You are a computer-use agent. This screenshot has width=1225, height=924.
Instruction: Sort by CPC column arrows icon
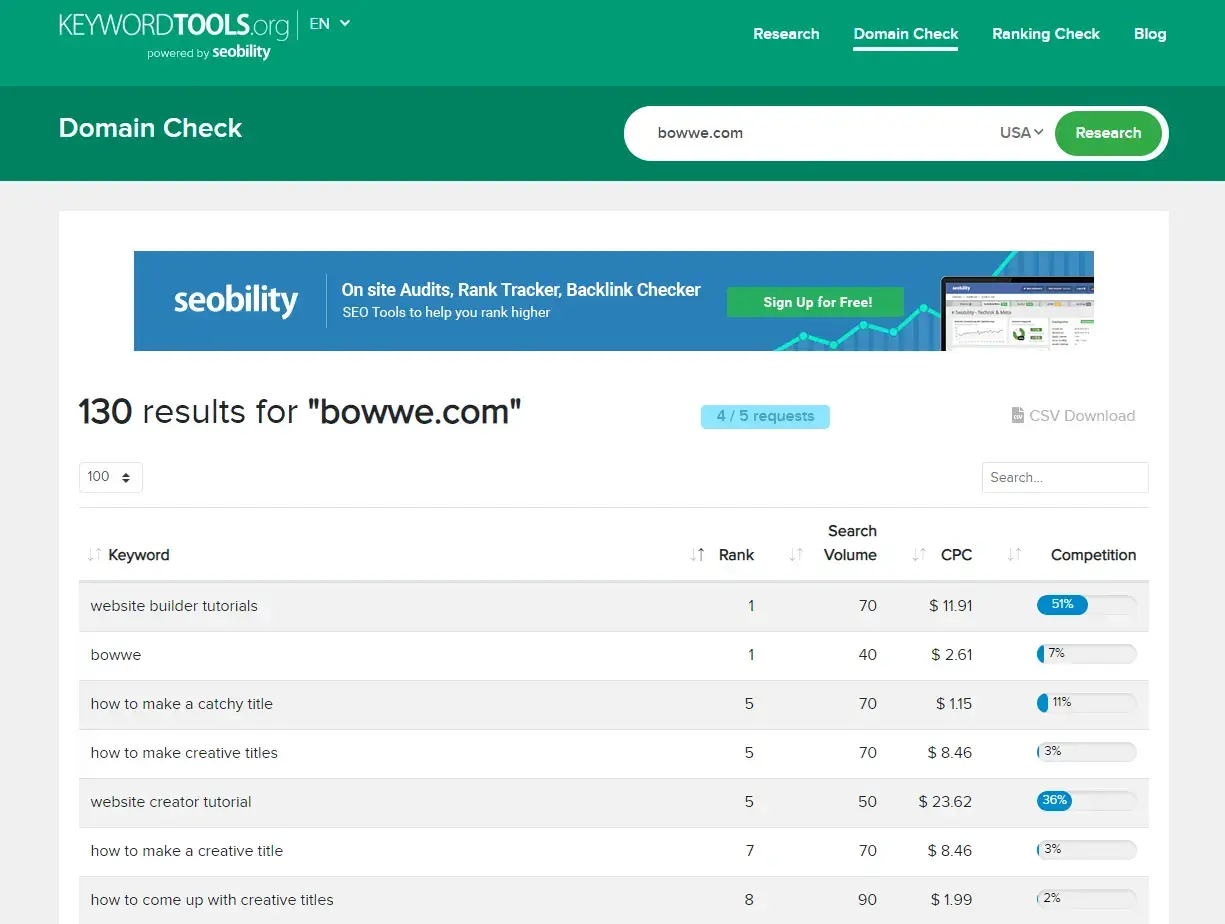pyautogui.click(x=920, y=555)
